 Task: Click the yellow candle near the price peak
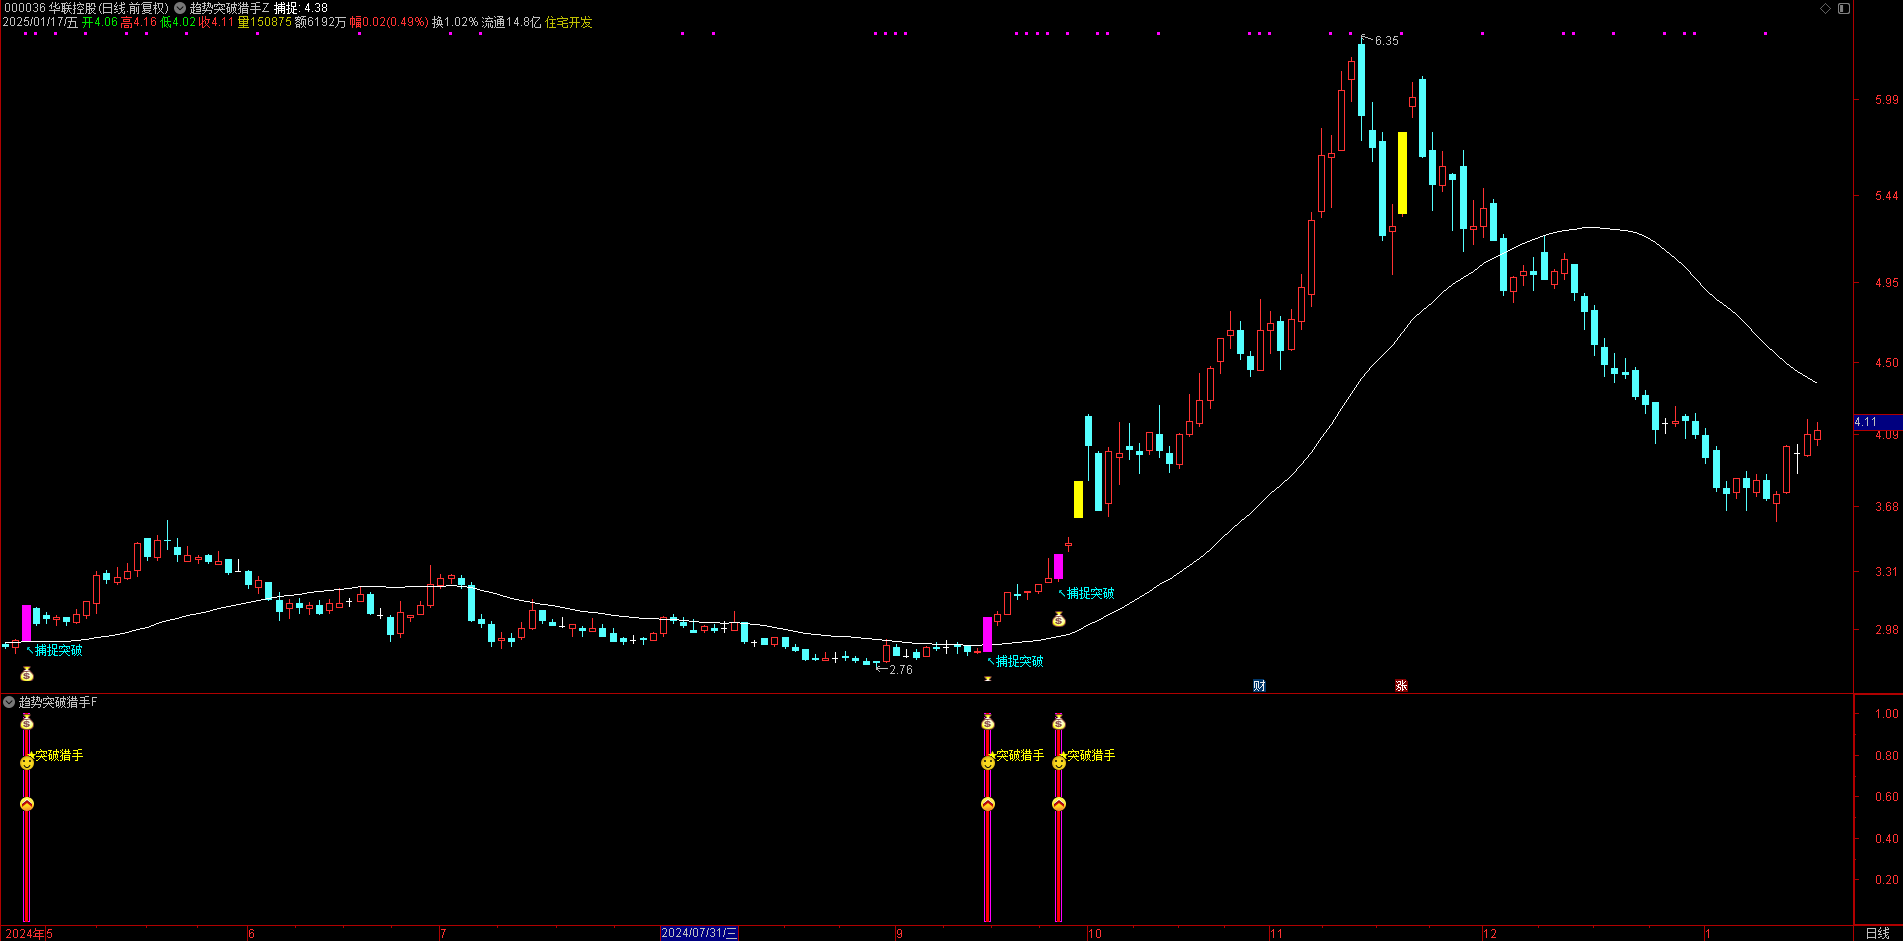[1402, 173]
